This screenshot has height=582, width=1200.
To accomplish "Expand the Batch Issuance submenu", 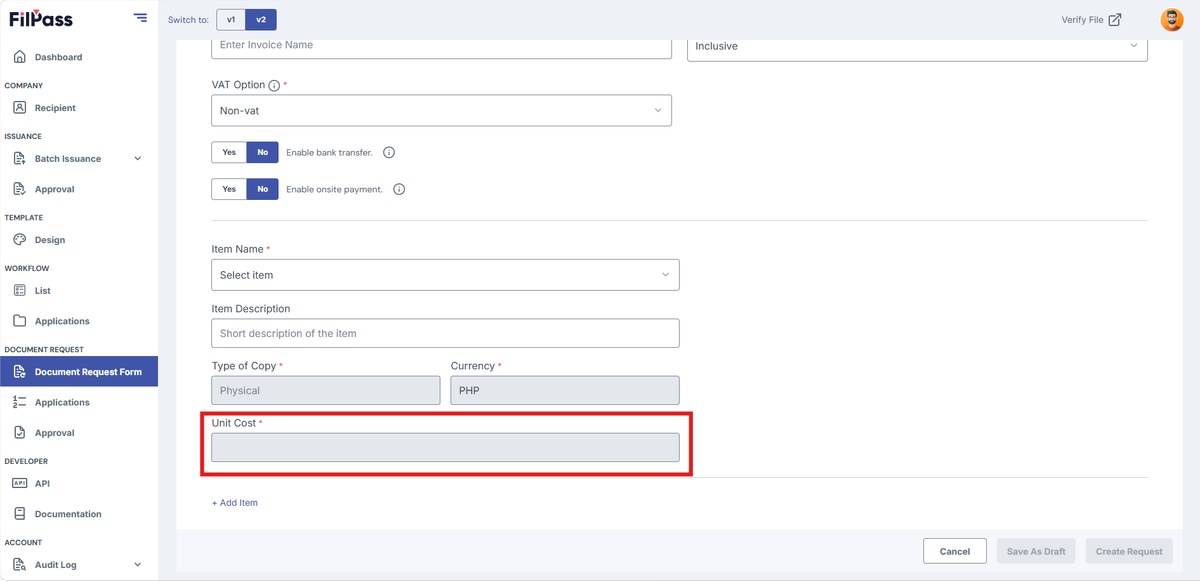I will click(137, 158).
